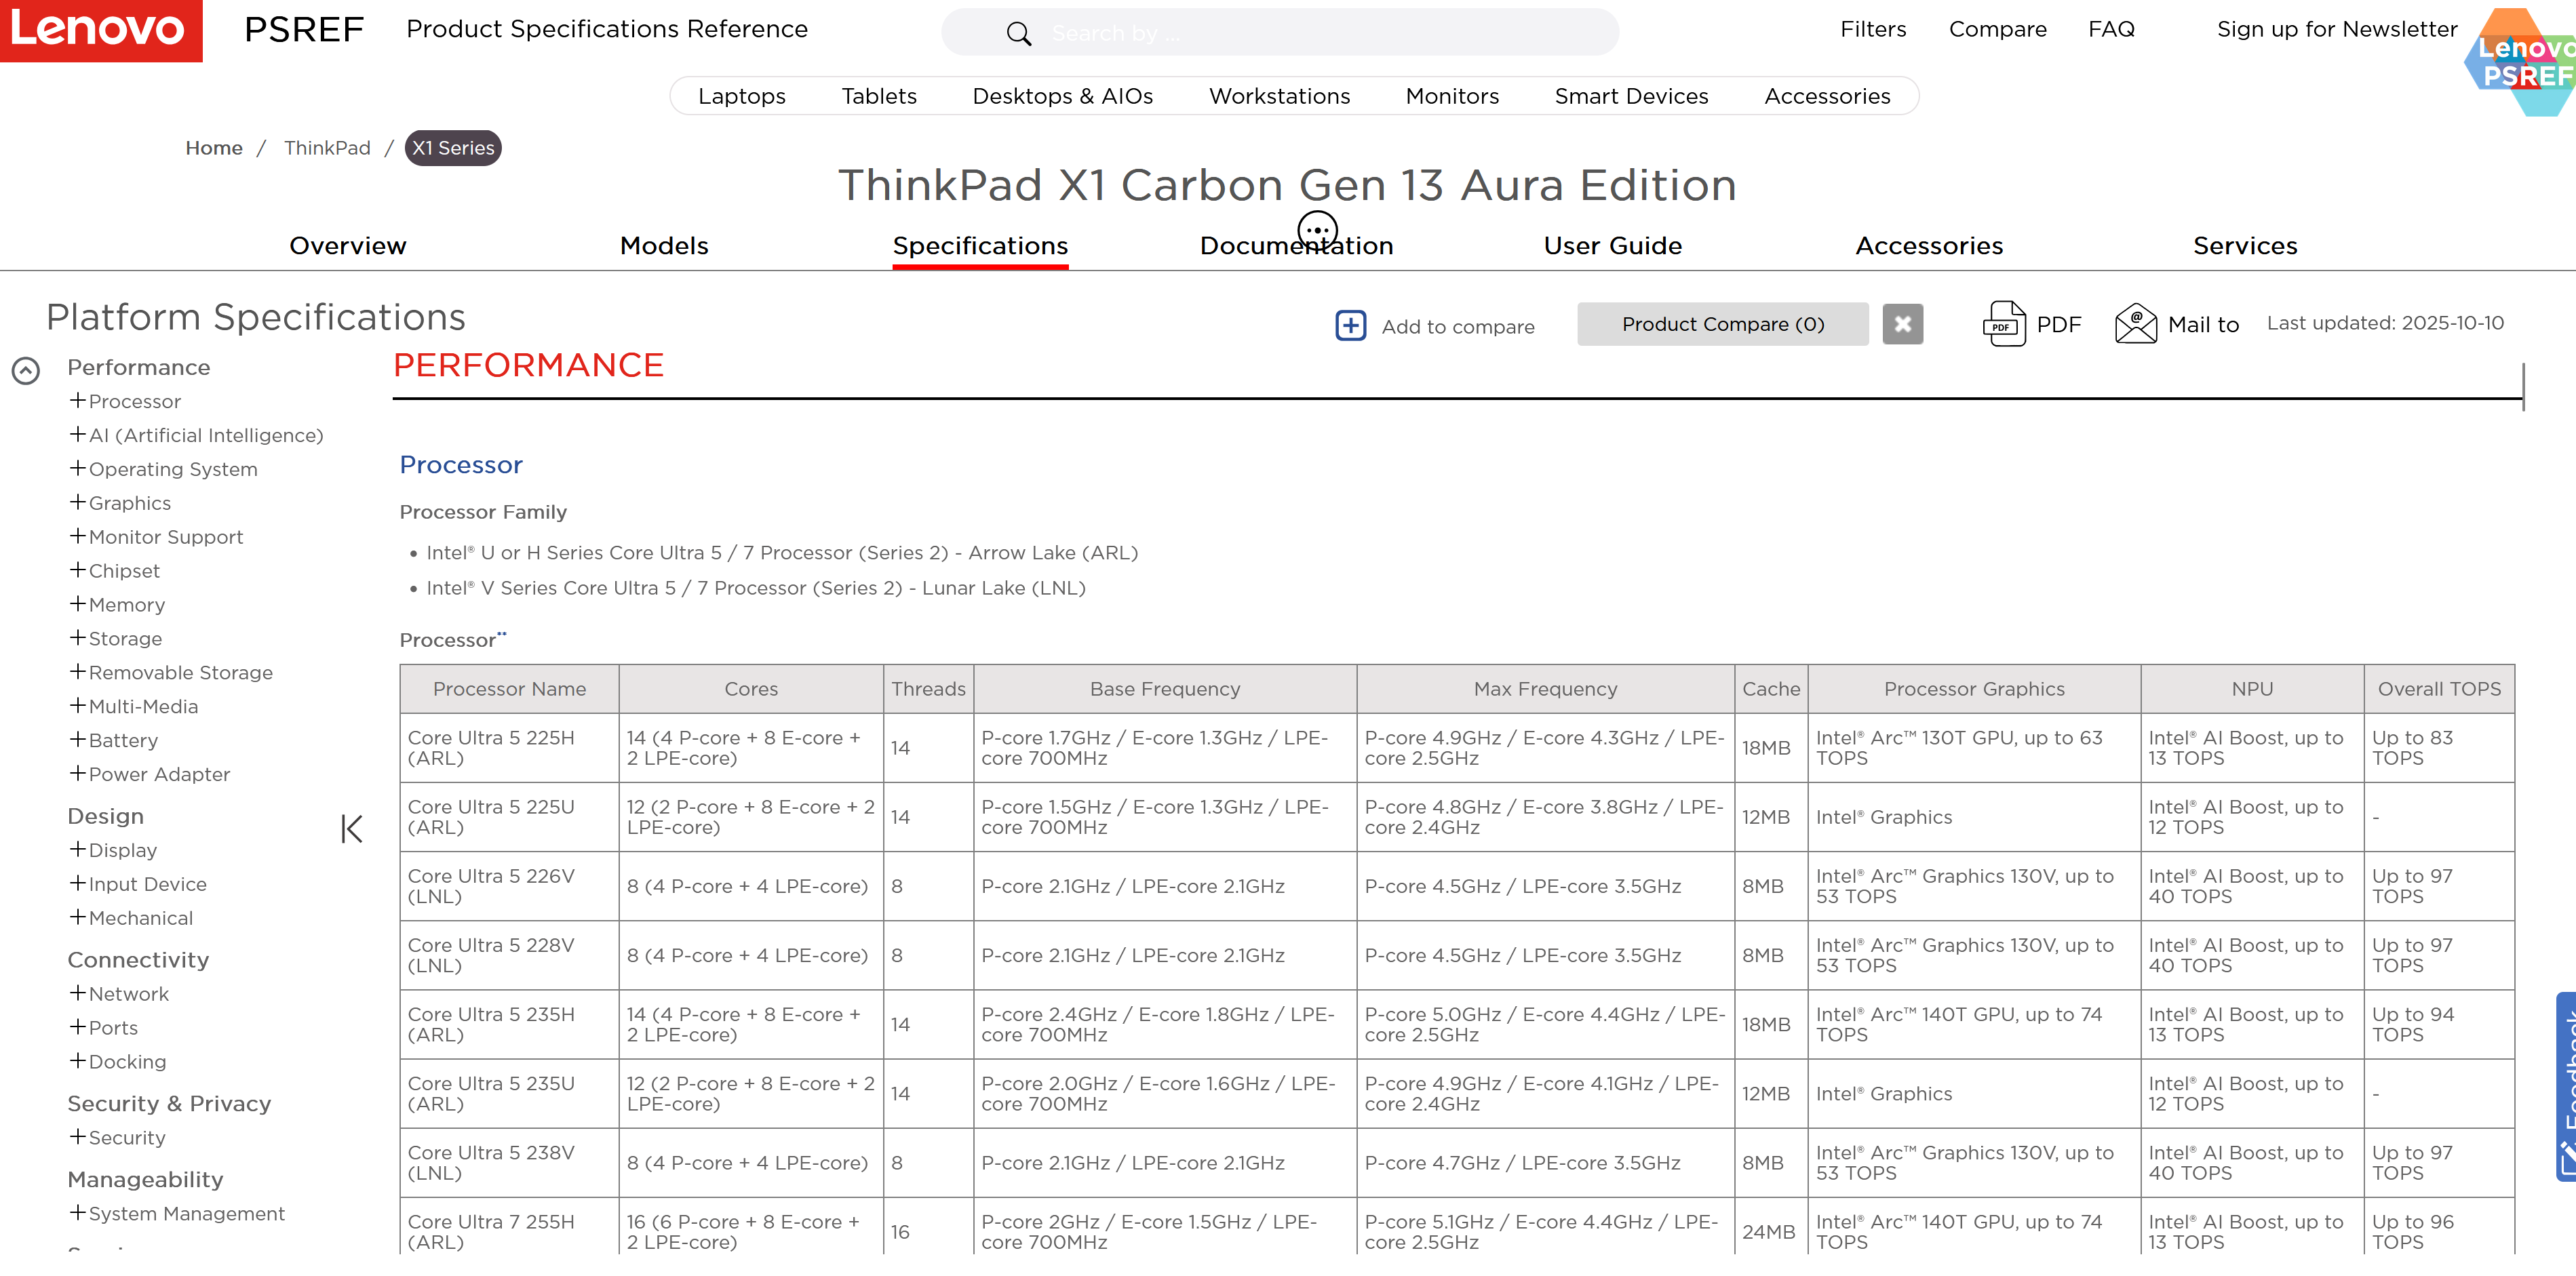
Task: Open the User Guide tab
Action: click(1612, 246)
